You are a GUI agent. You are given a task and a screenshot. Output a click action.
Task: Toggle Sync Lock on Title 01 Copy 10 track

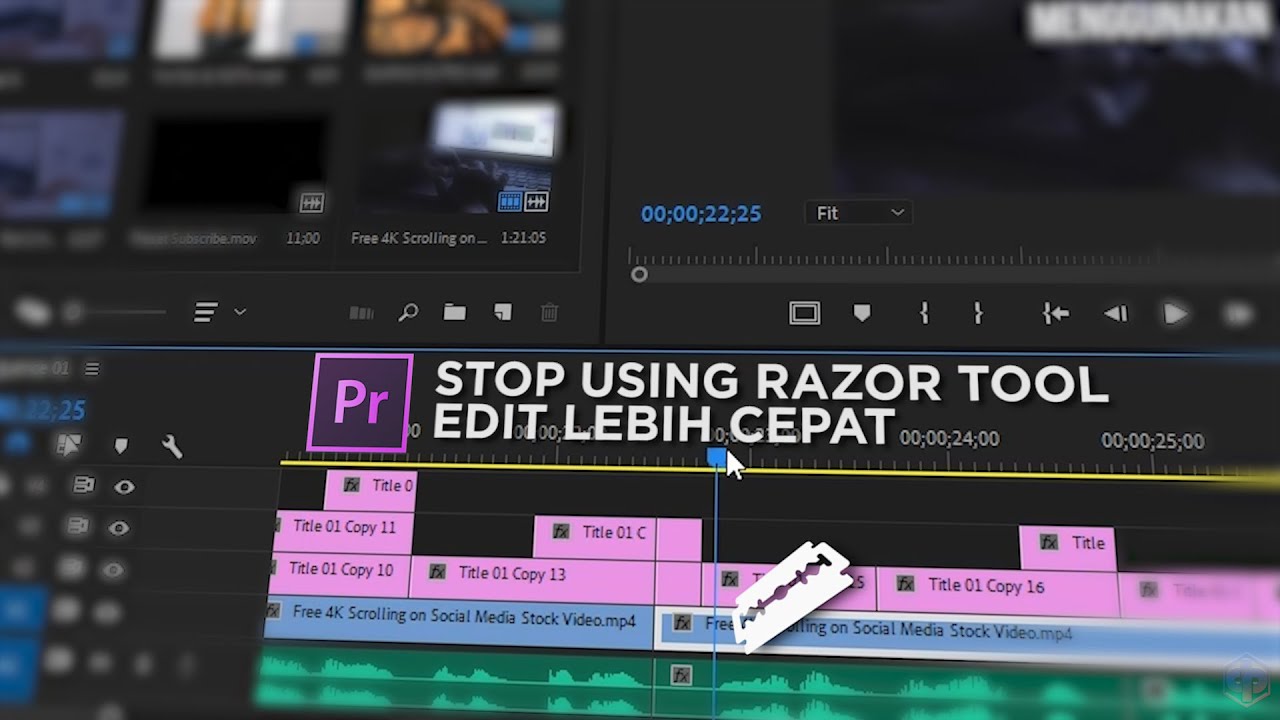(72, 569)
